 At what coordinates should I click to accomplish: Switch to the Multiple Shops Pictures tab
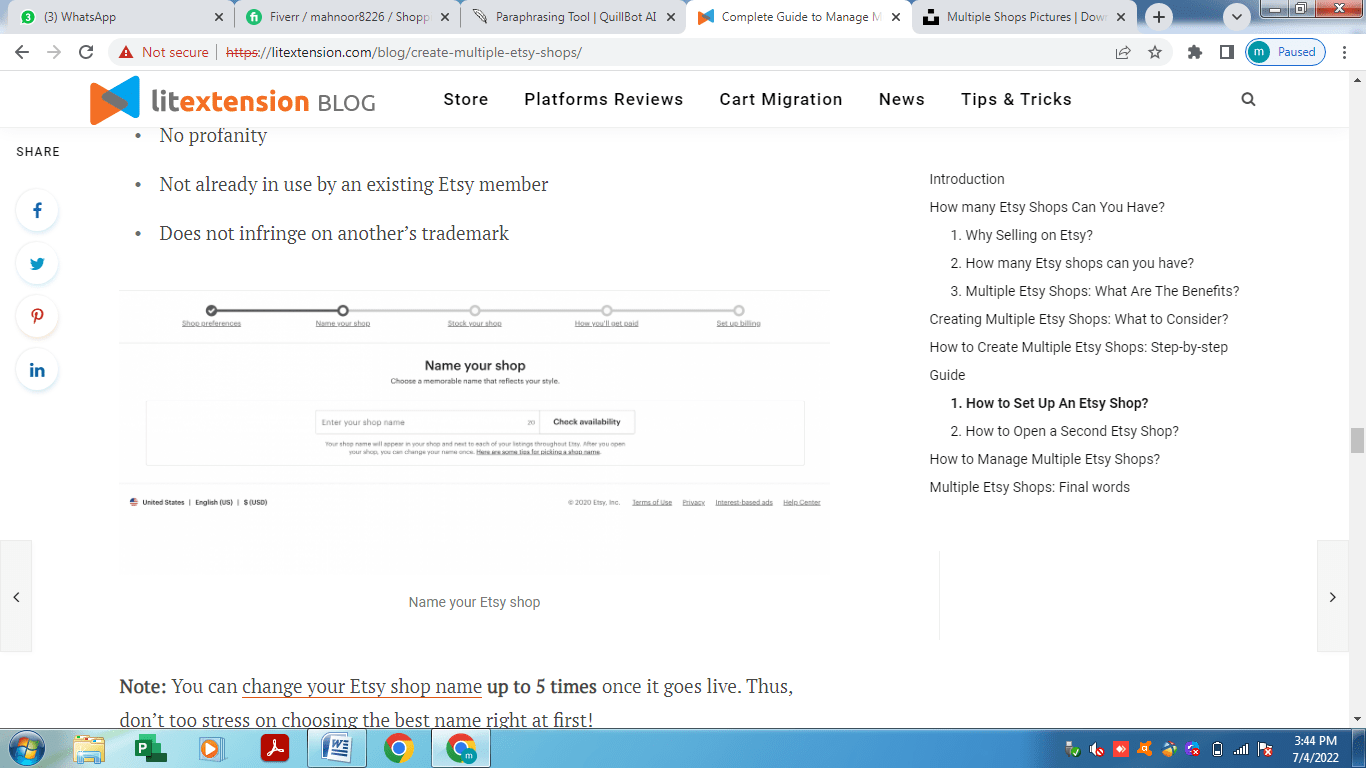(x=1025, y=17)
